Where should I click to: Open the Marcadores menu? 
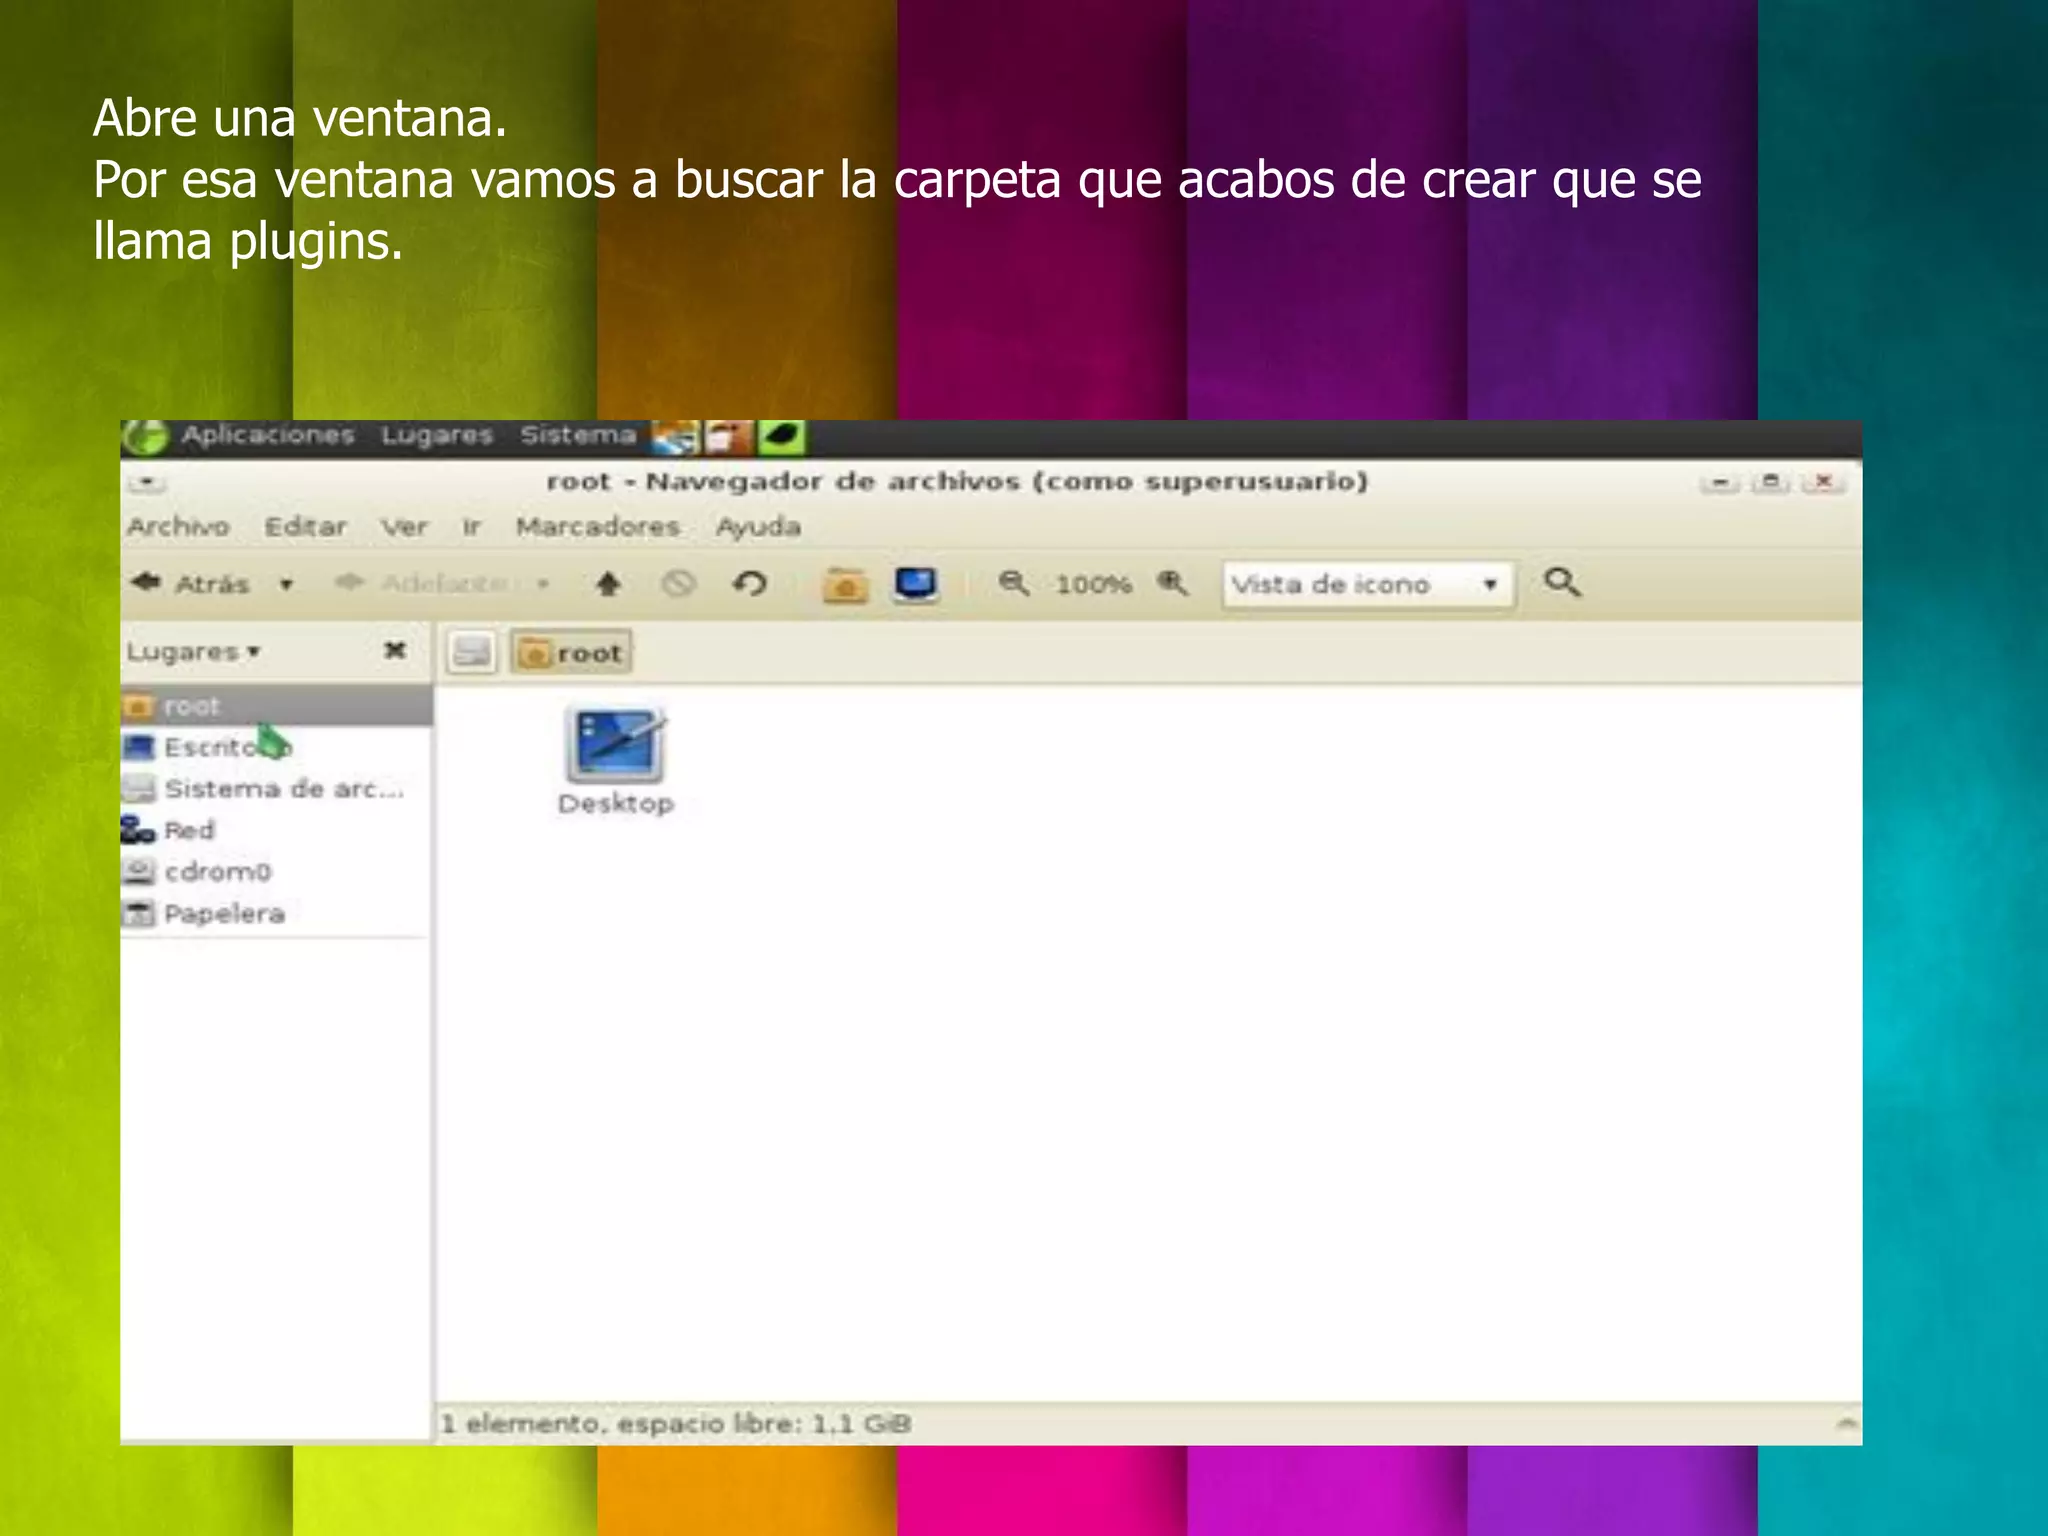point(598,526)
